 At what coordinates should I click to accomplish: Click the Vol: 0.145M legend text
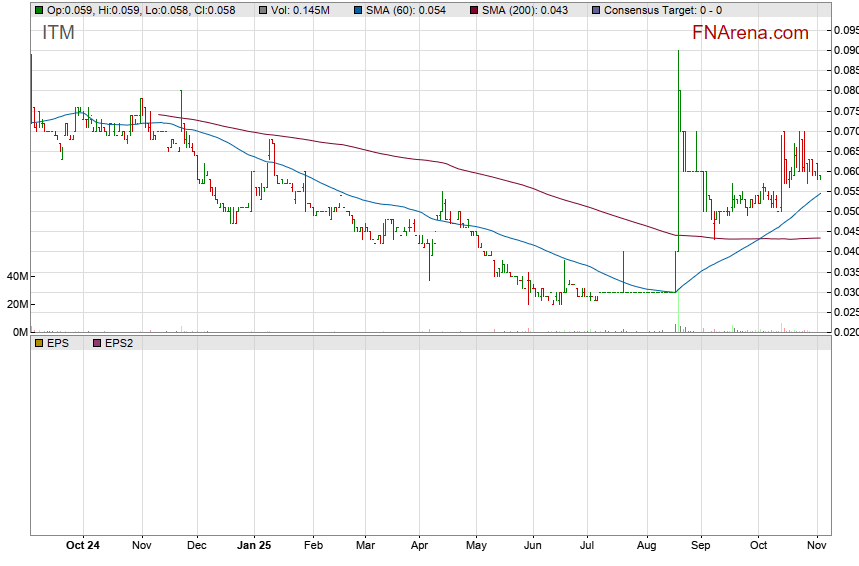[304, 10]
